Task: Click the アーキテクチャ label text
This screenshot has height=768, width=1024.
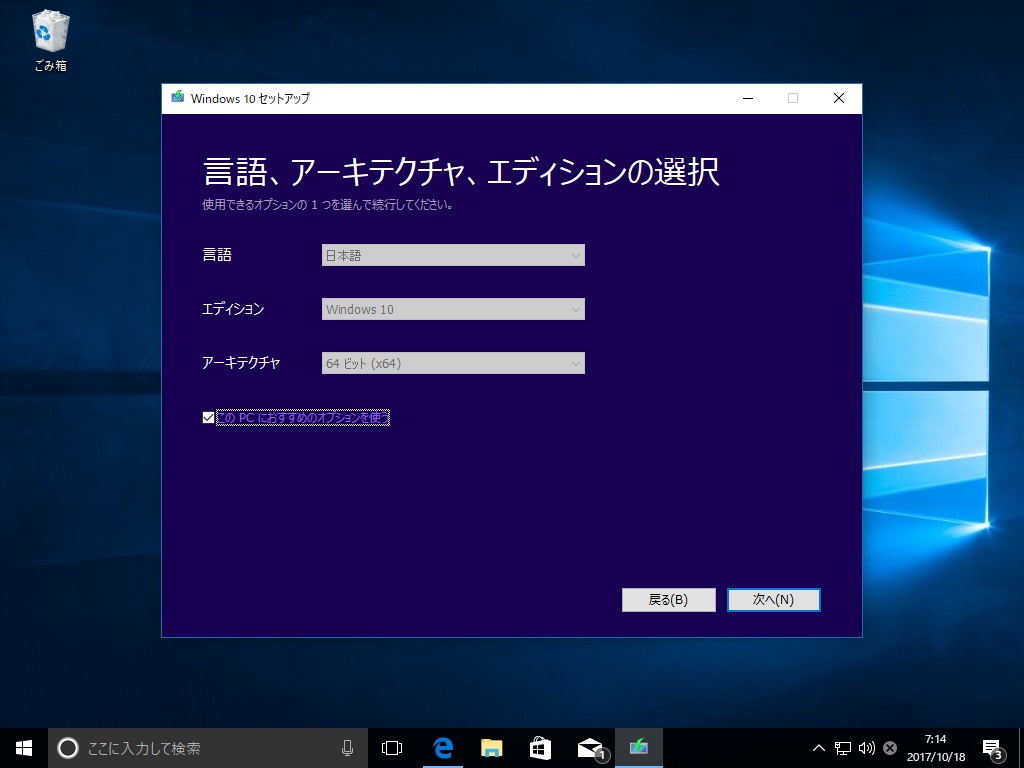Action: tap(240, 362)
